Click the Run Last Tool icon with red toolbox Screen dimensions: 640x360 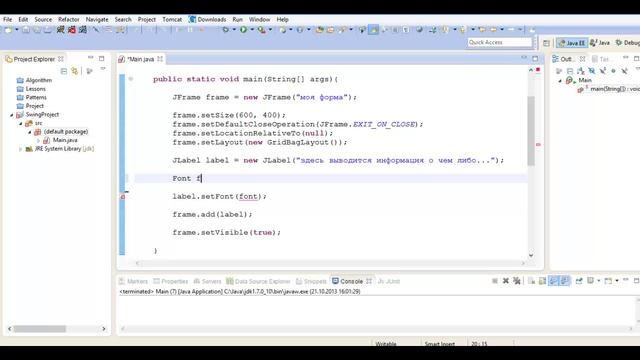tap(261, 29)
